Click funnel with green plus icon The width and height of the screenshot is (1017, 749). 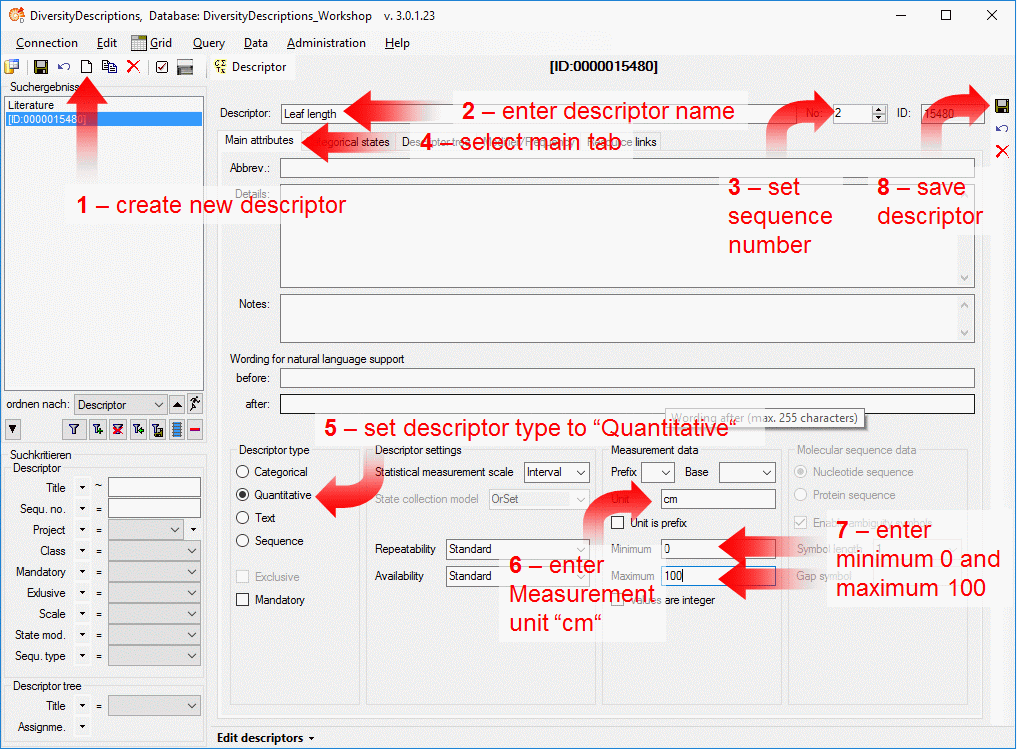[x=97, y=429]
